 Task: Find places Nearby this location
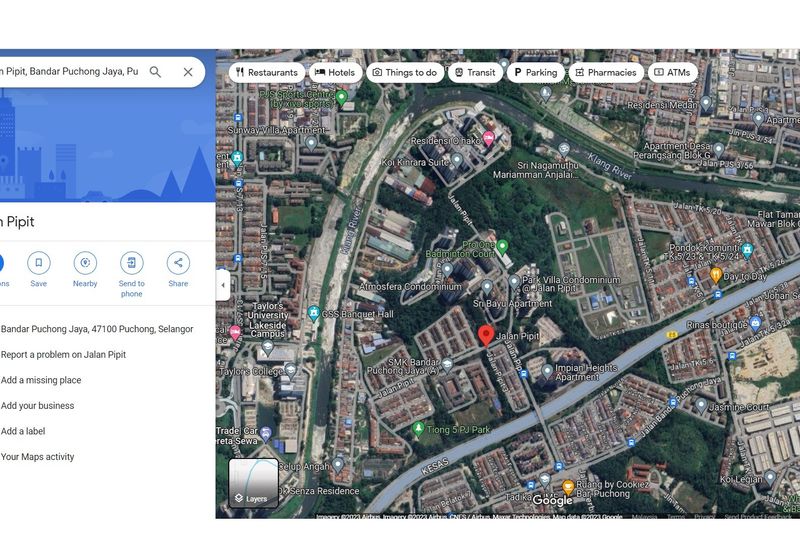point(85,263)
